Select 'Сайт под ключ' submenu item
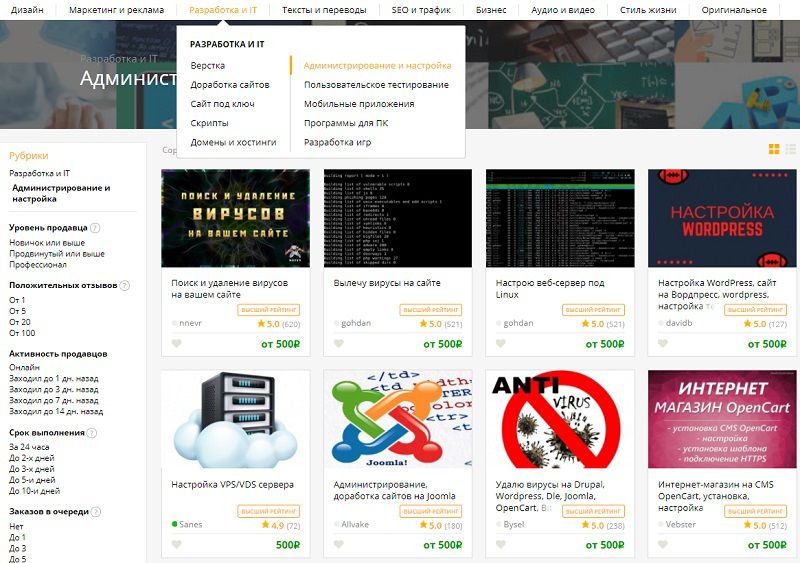Viewport: 800px width, 563px height. point(222,104)
